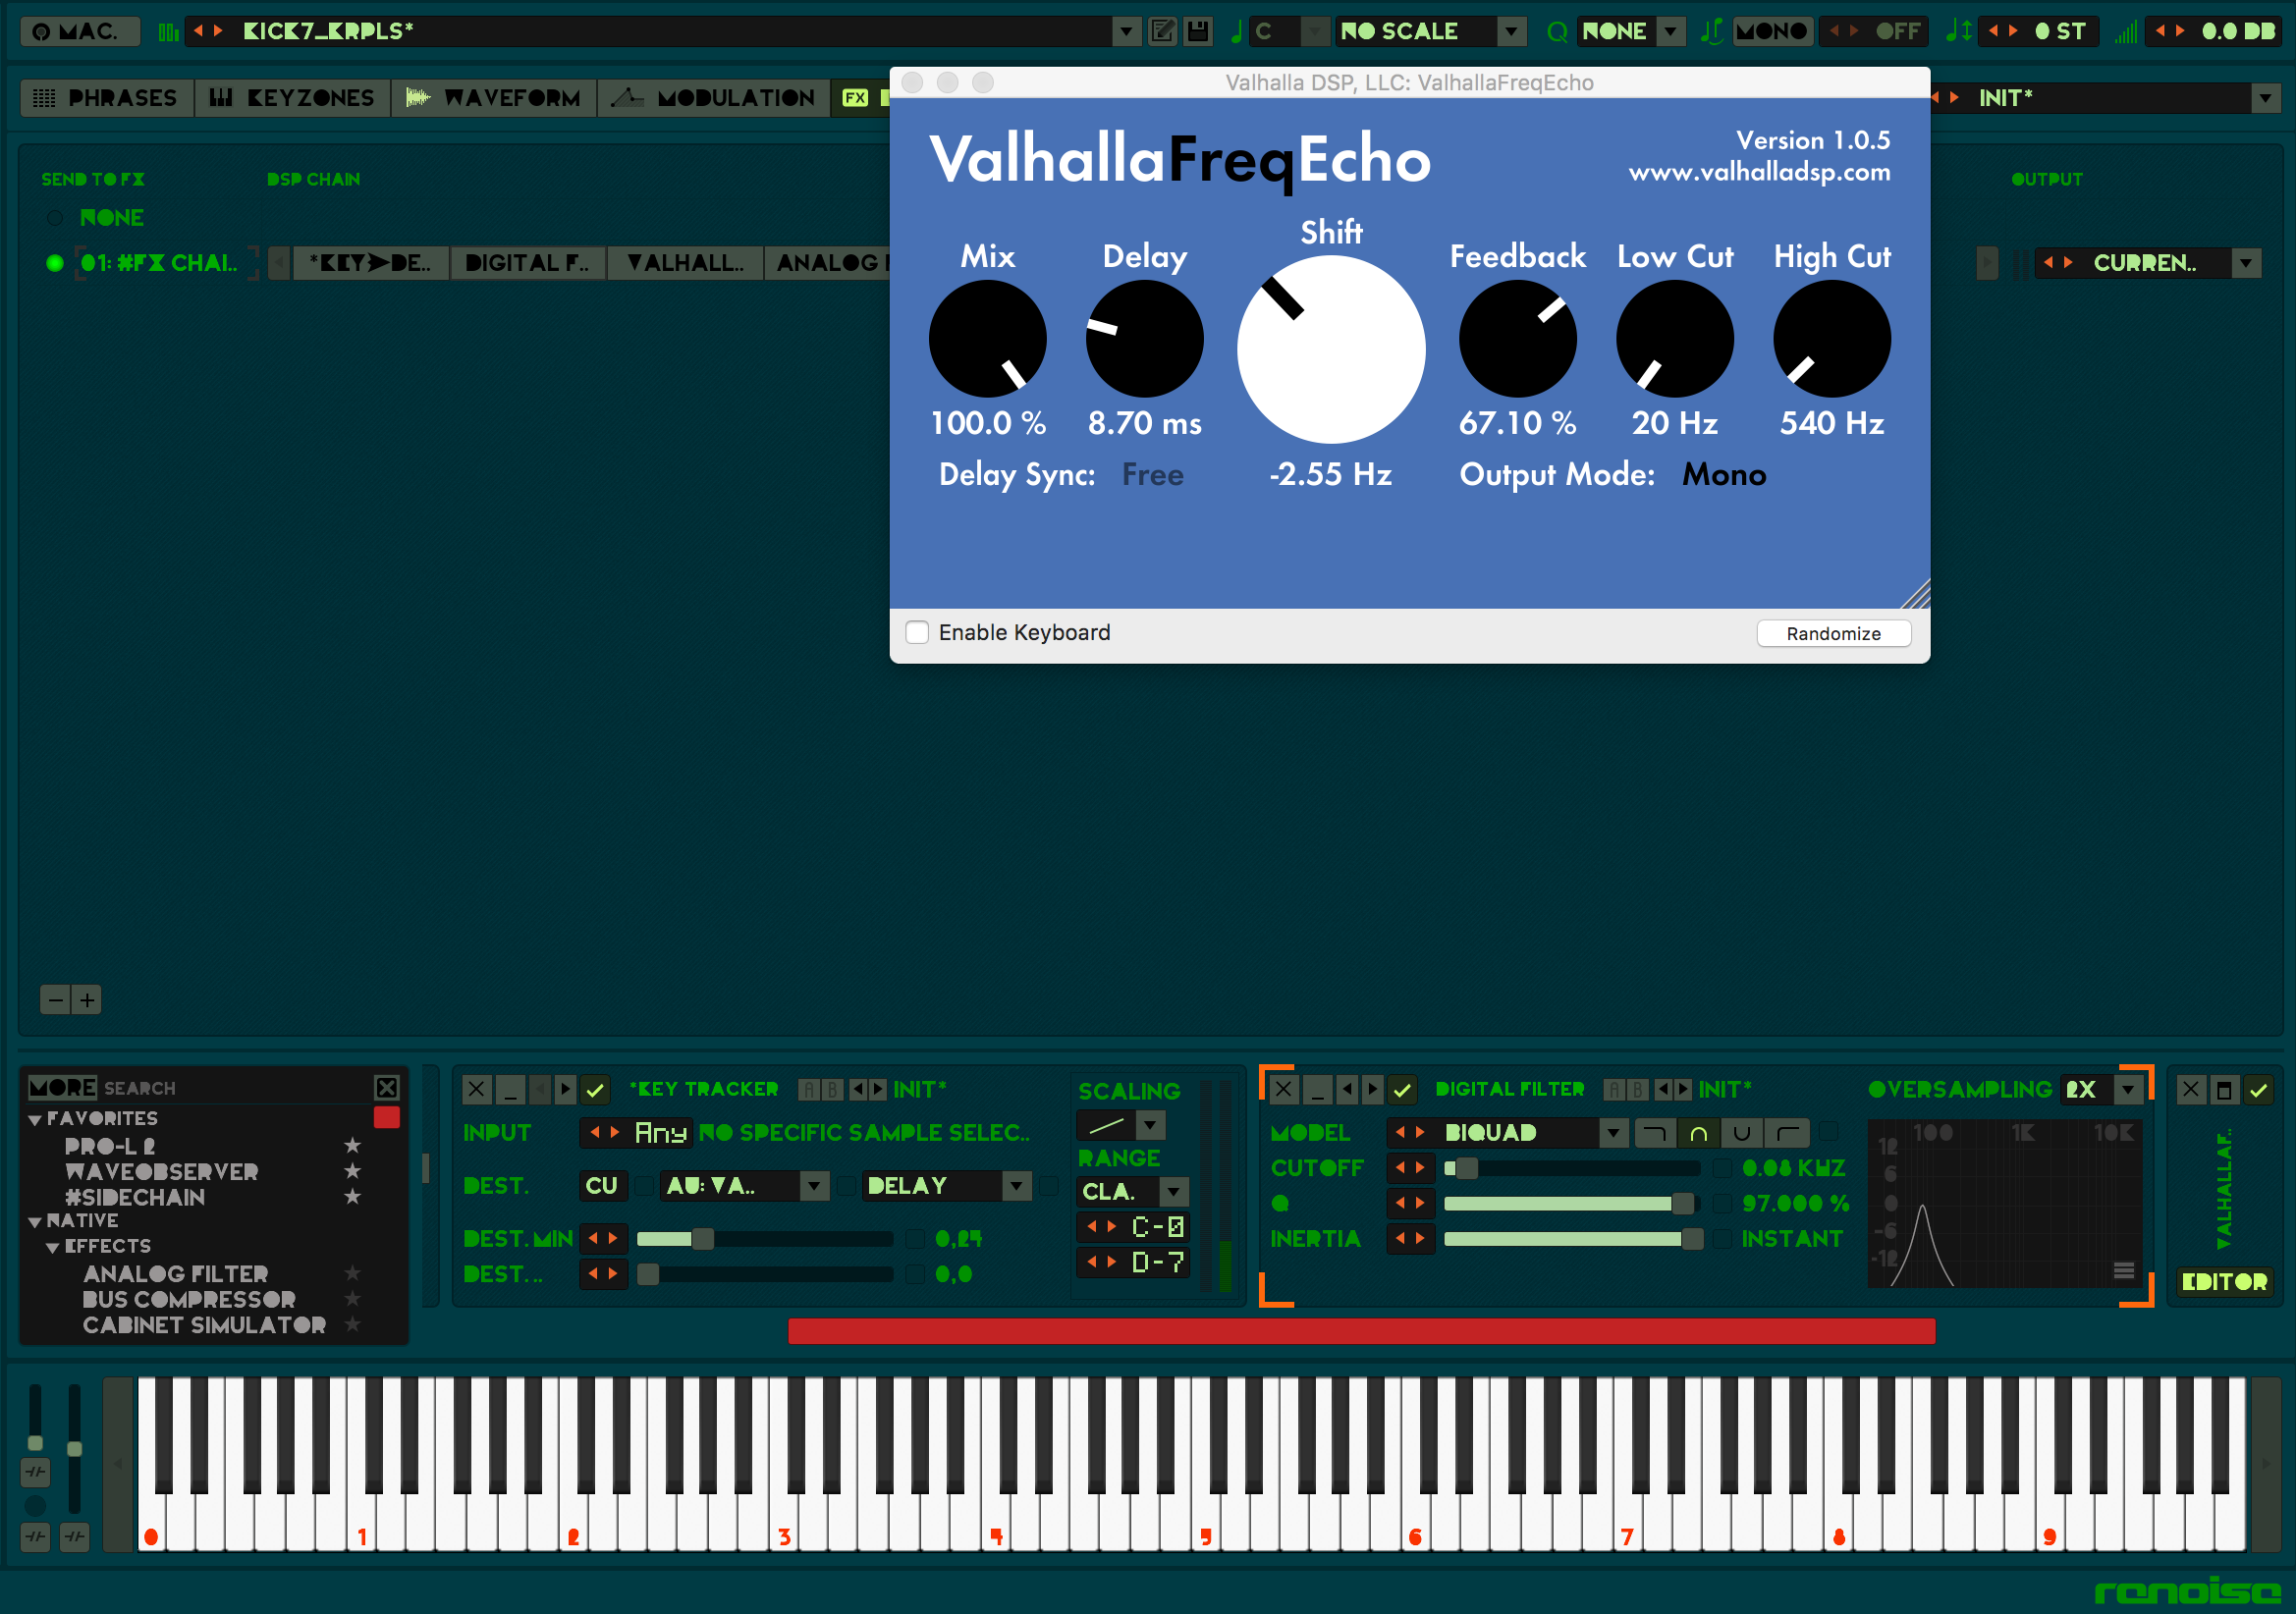Image resolution: width=2296 pixels, height=1614 pixels.
Task: Open Key Tracker DELAY parameter dropdown
Action: point(1017,1186)
